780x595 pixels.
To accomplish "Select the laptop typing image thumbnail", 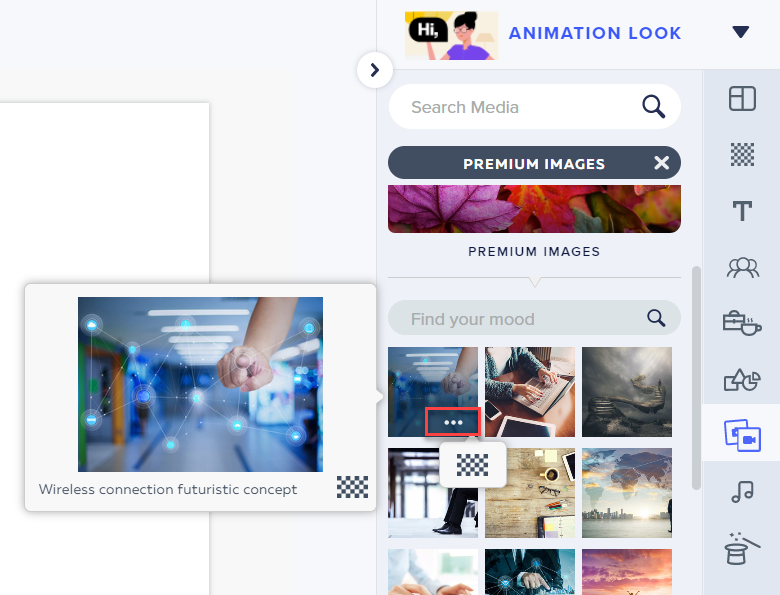I will (x=530, y=392).
